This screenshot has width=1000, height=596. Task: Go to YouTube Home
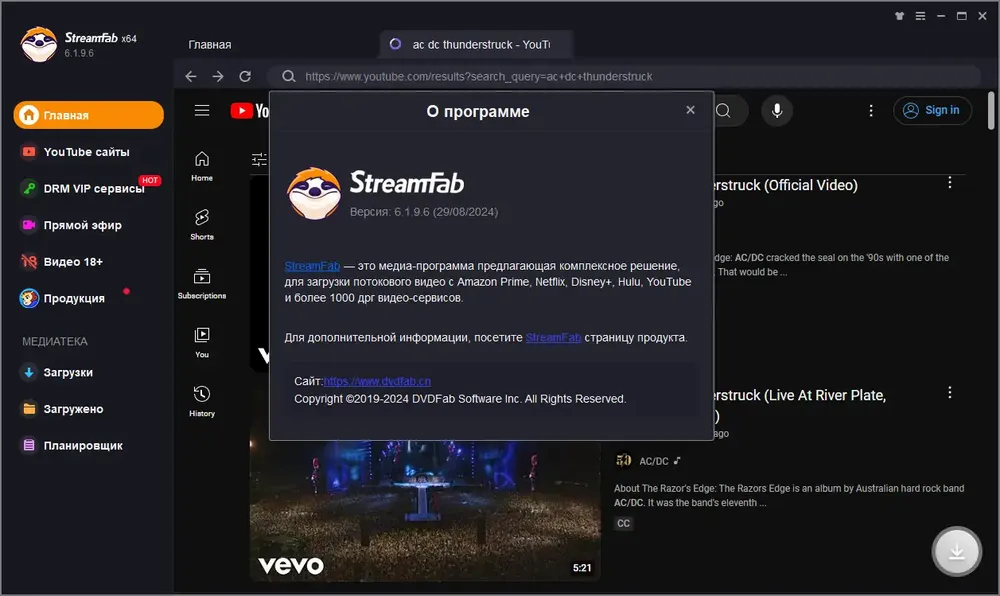[x=202, y=166]
